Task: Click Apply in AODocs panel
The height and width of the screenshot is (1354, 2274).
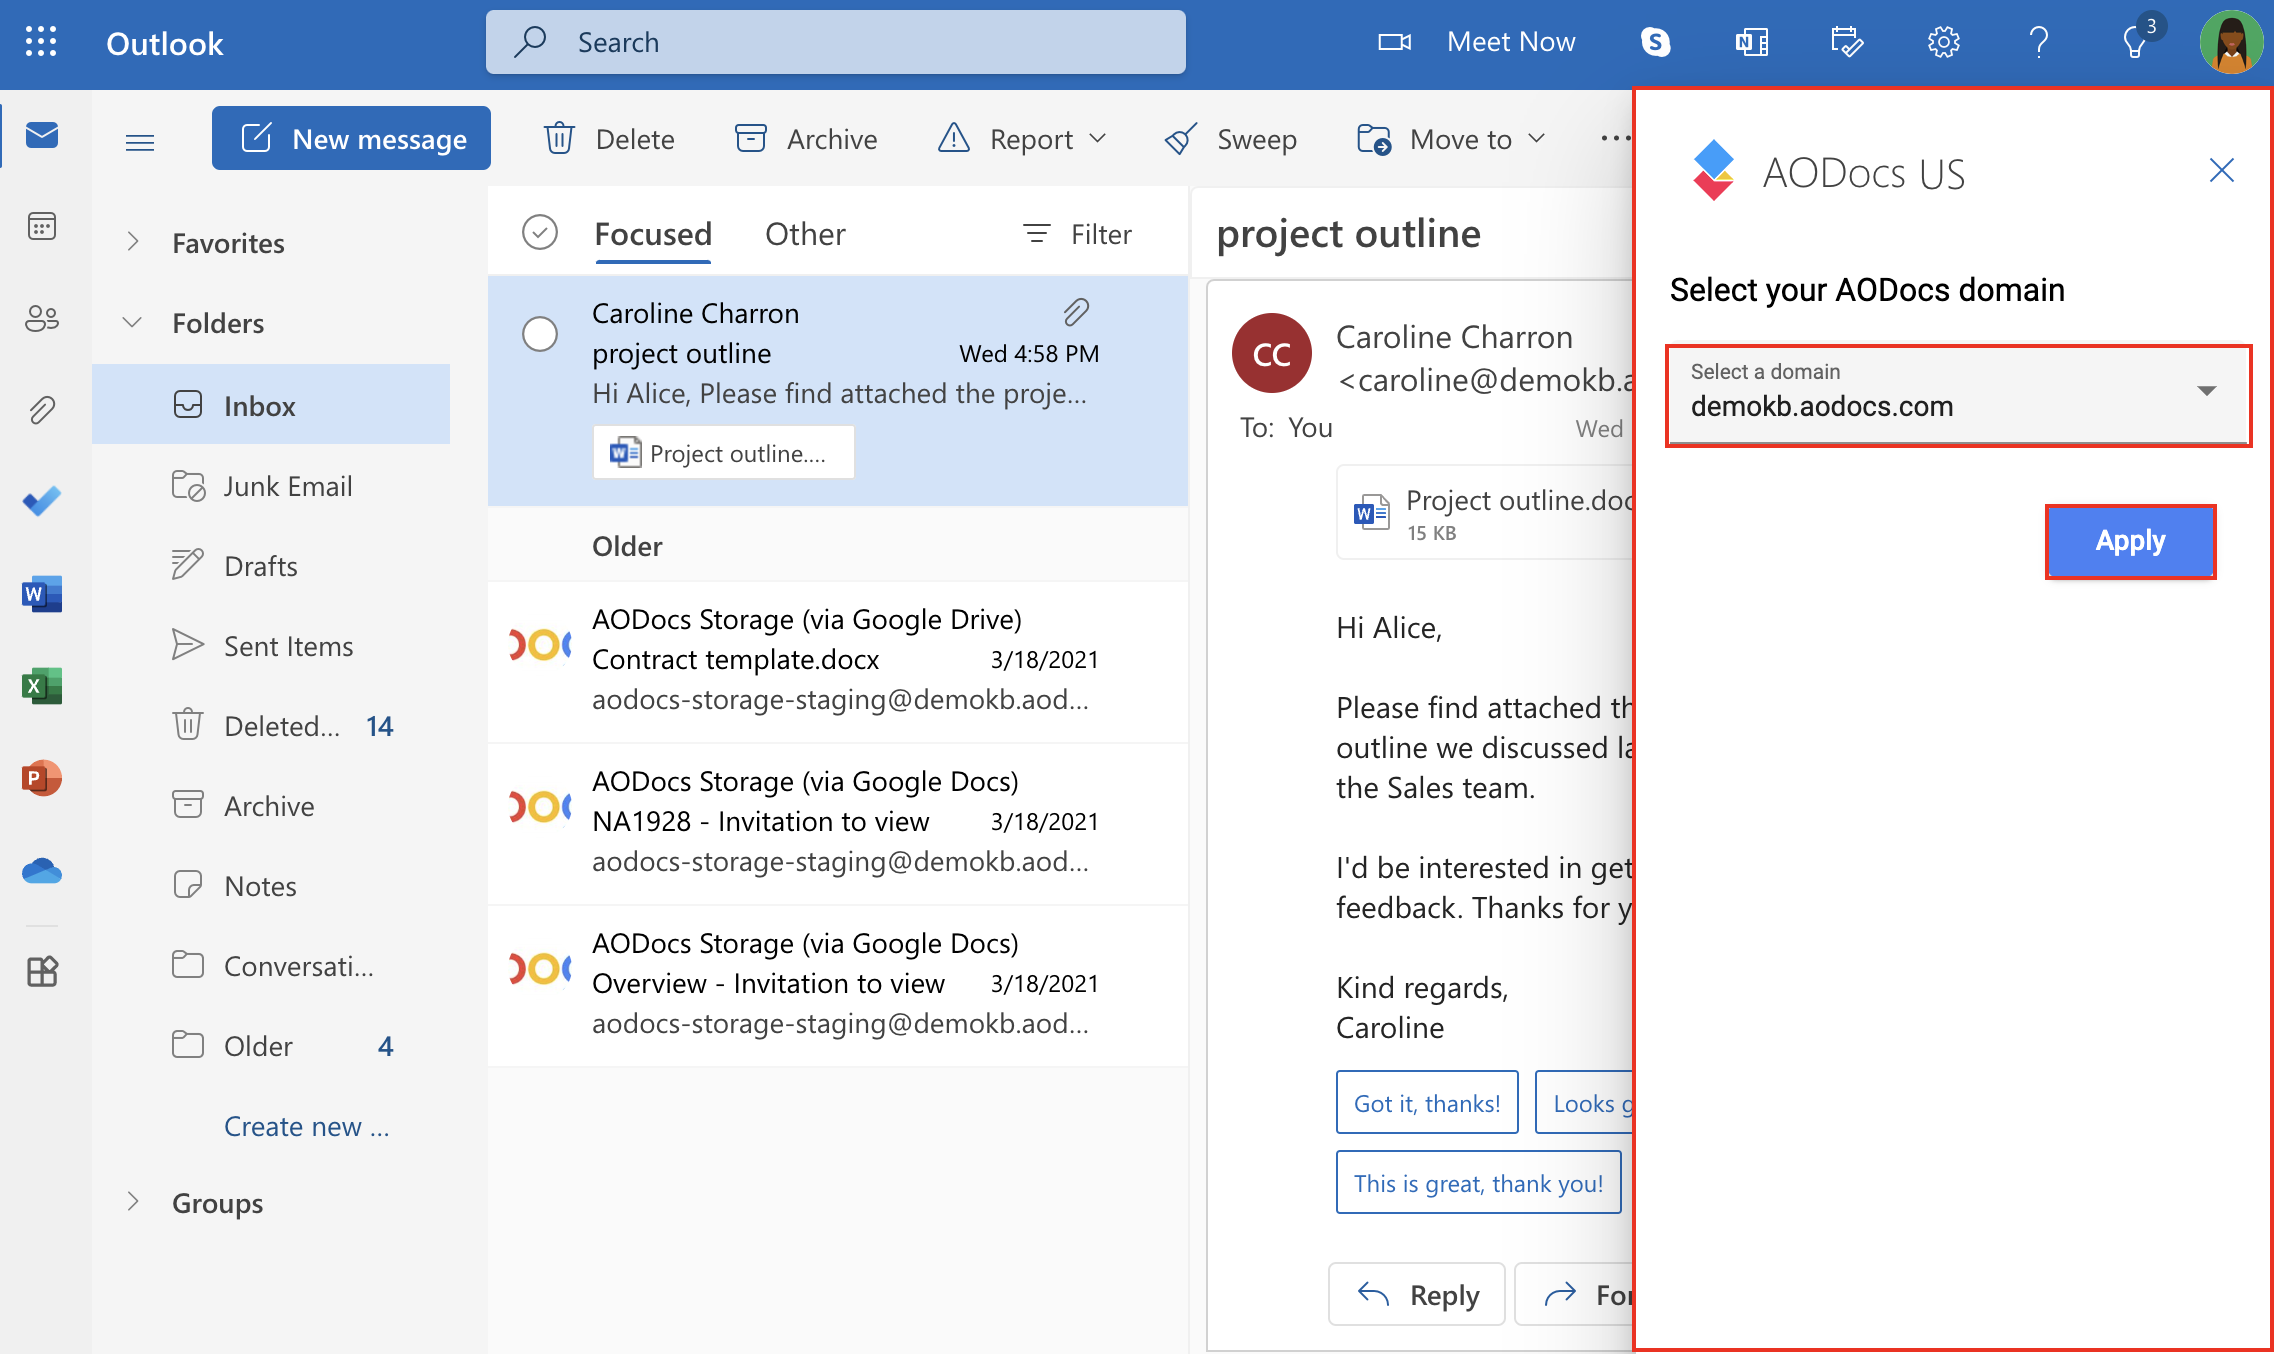Action: coord(2130,541)
